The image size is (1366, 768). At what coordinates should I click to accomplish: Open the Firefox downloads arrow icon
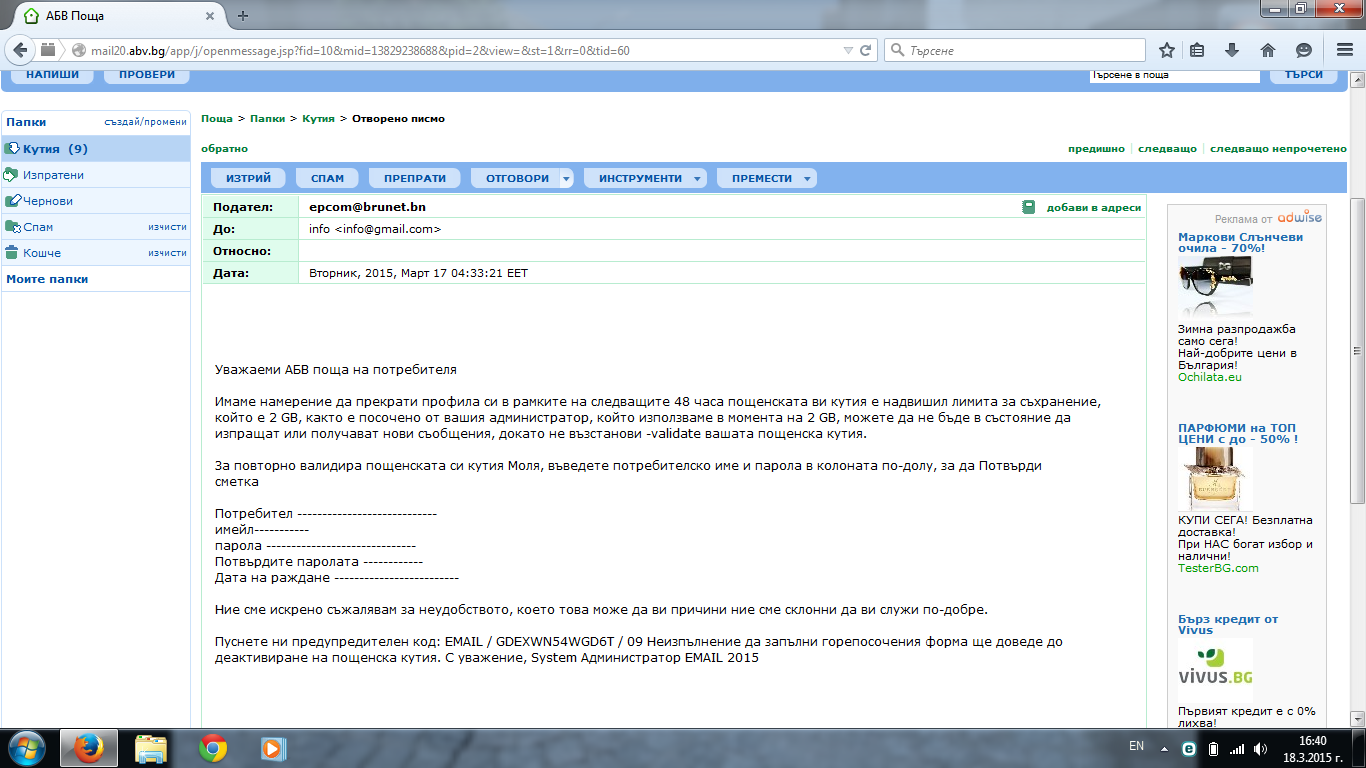pyautogui.click(x=1232, y=50)
